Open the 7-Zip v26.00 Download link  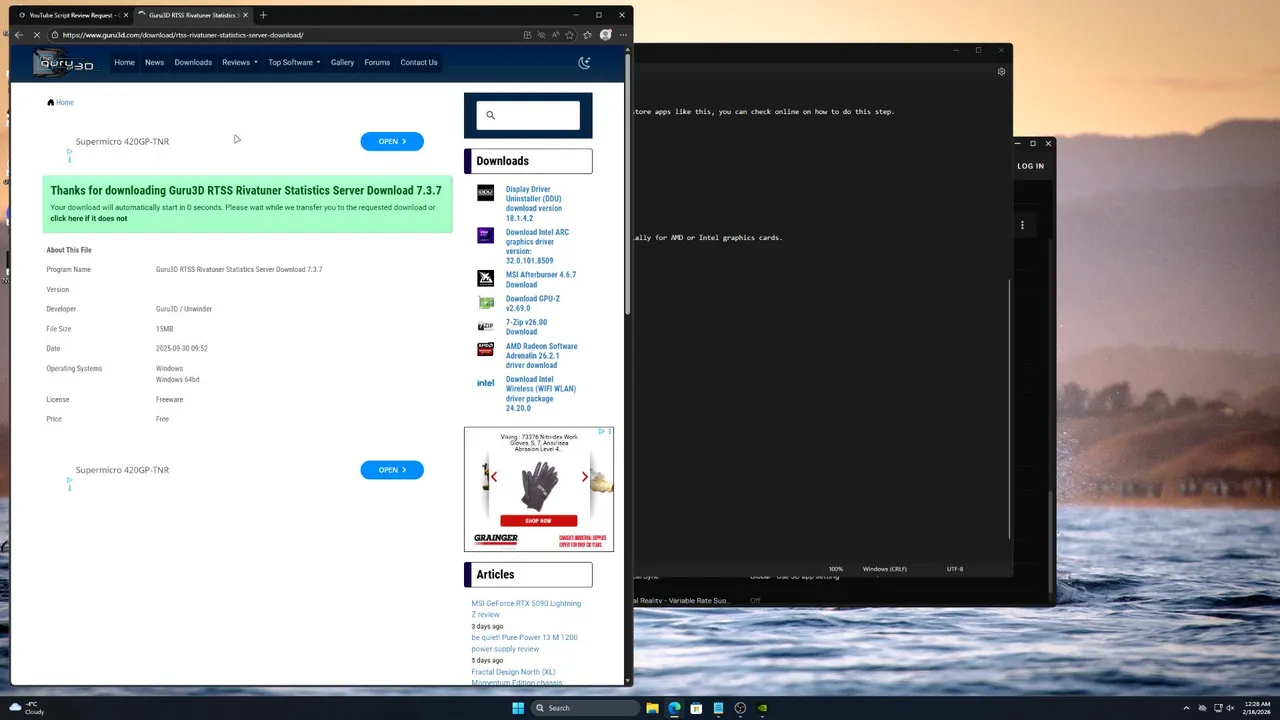point(527,327)
